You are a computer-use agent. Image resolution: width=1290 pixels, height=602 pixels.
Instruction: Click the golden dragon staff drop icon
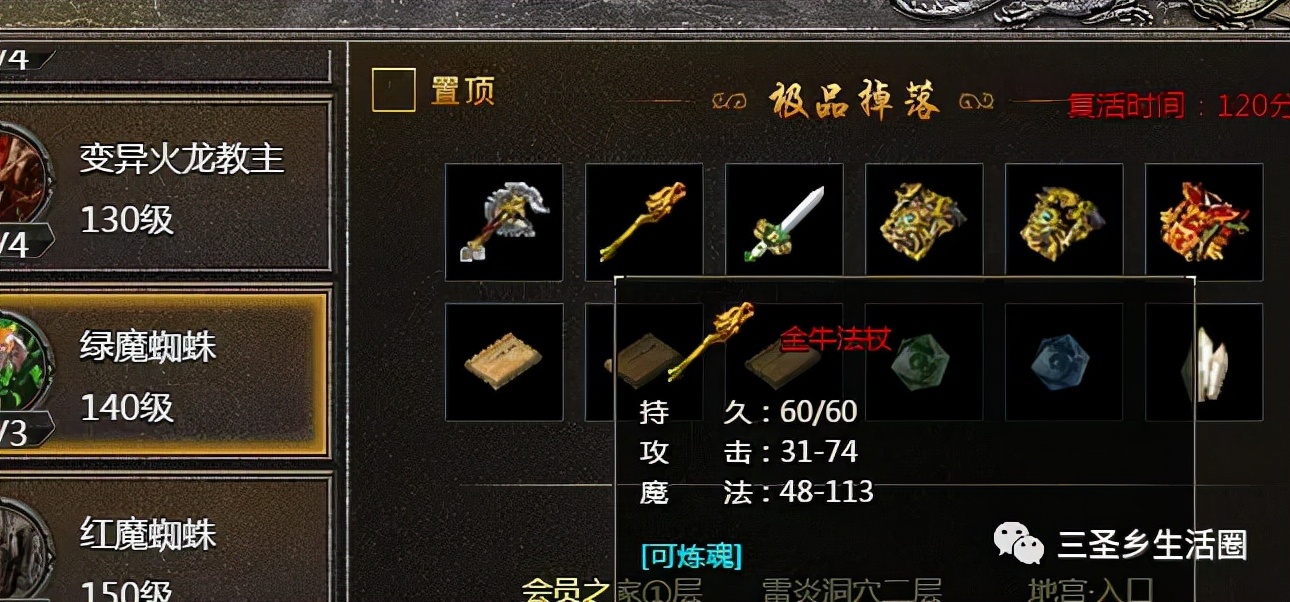coord(644,222)
